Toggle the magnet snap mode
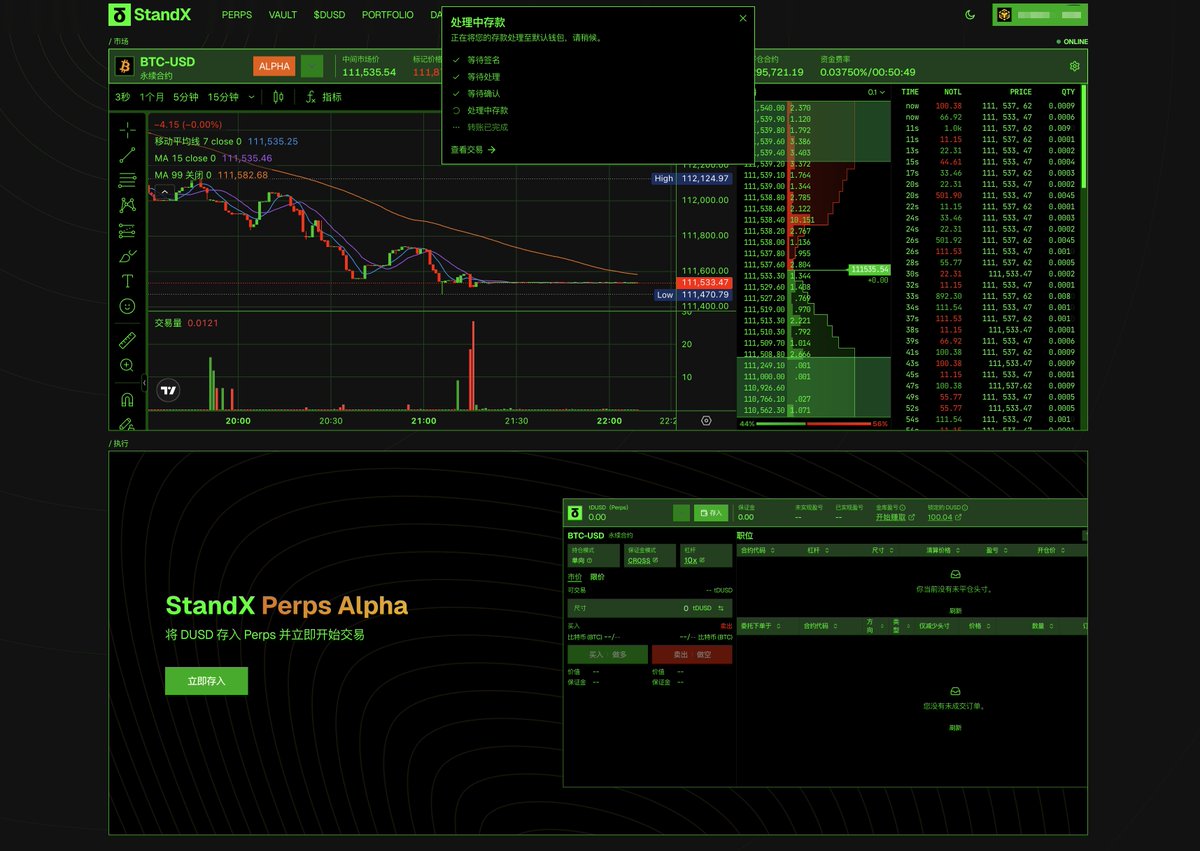This screenshot has width=1200, height=851. [127, 399]
